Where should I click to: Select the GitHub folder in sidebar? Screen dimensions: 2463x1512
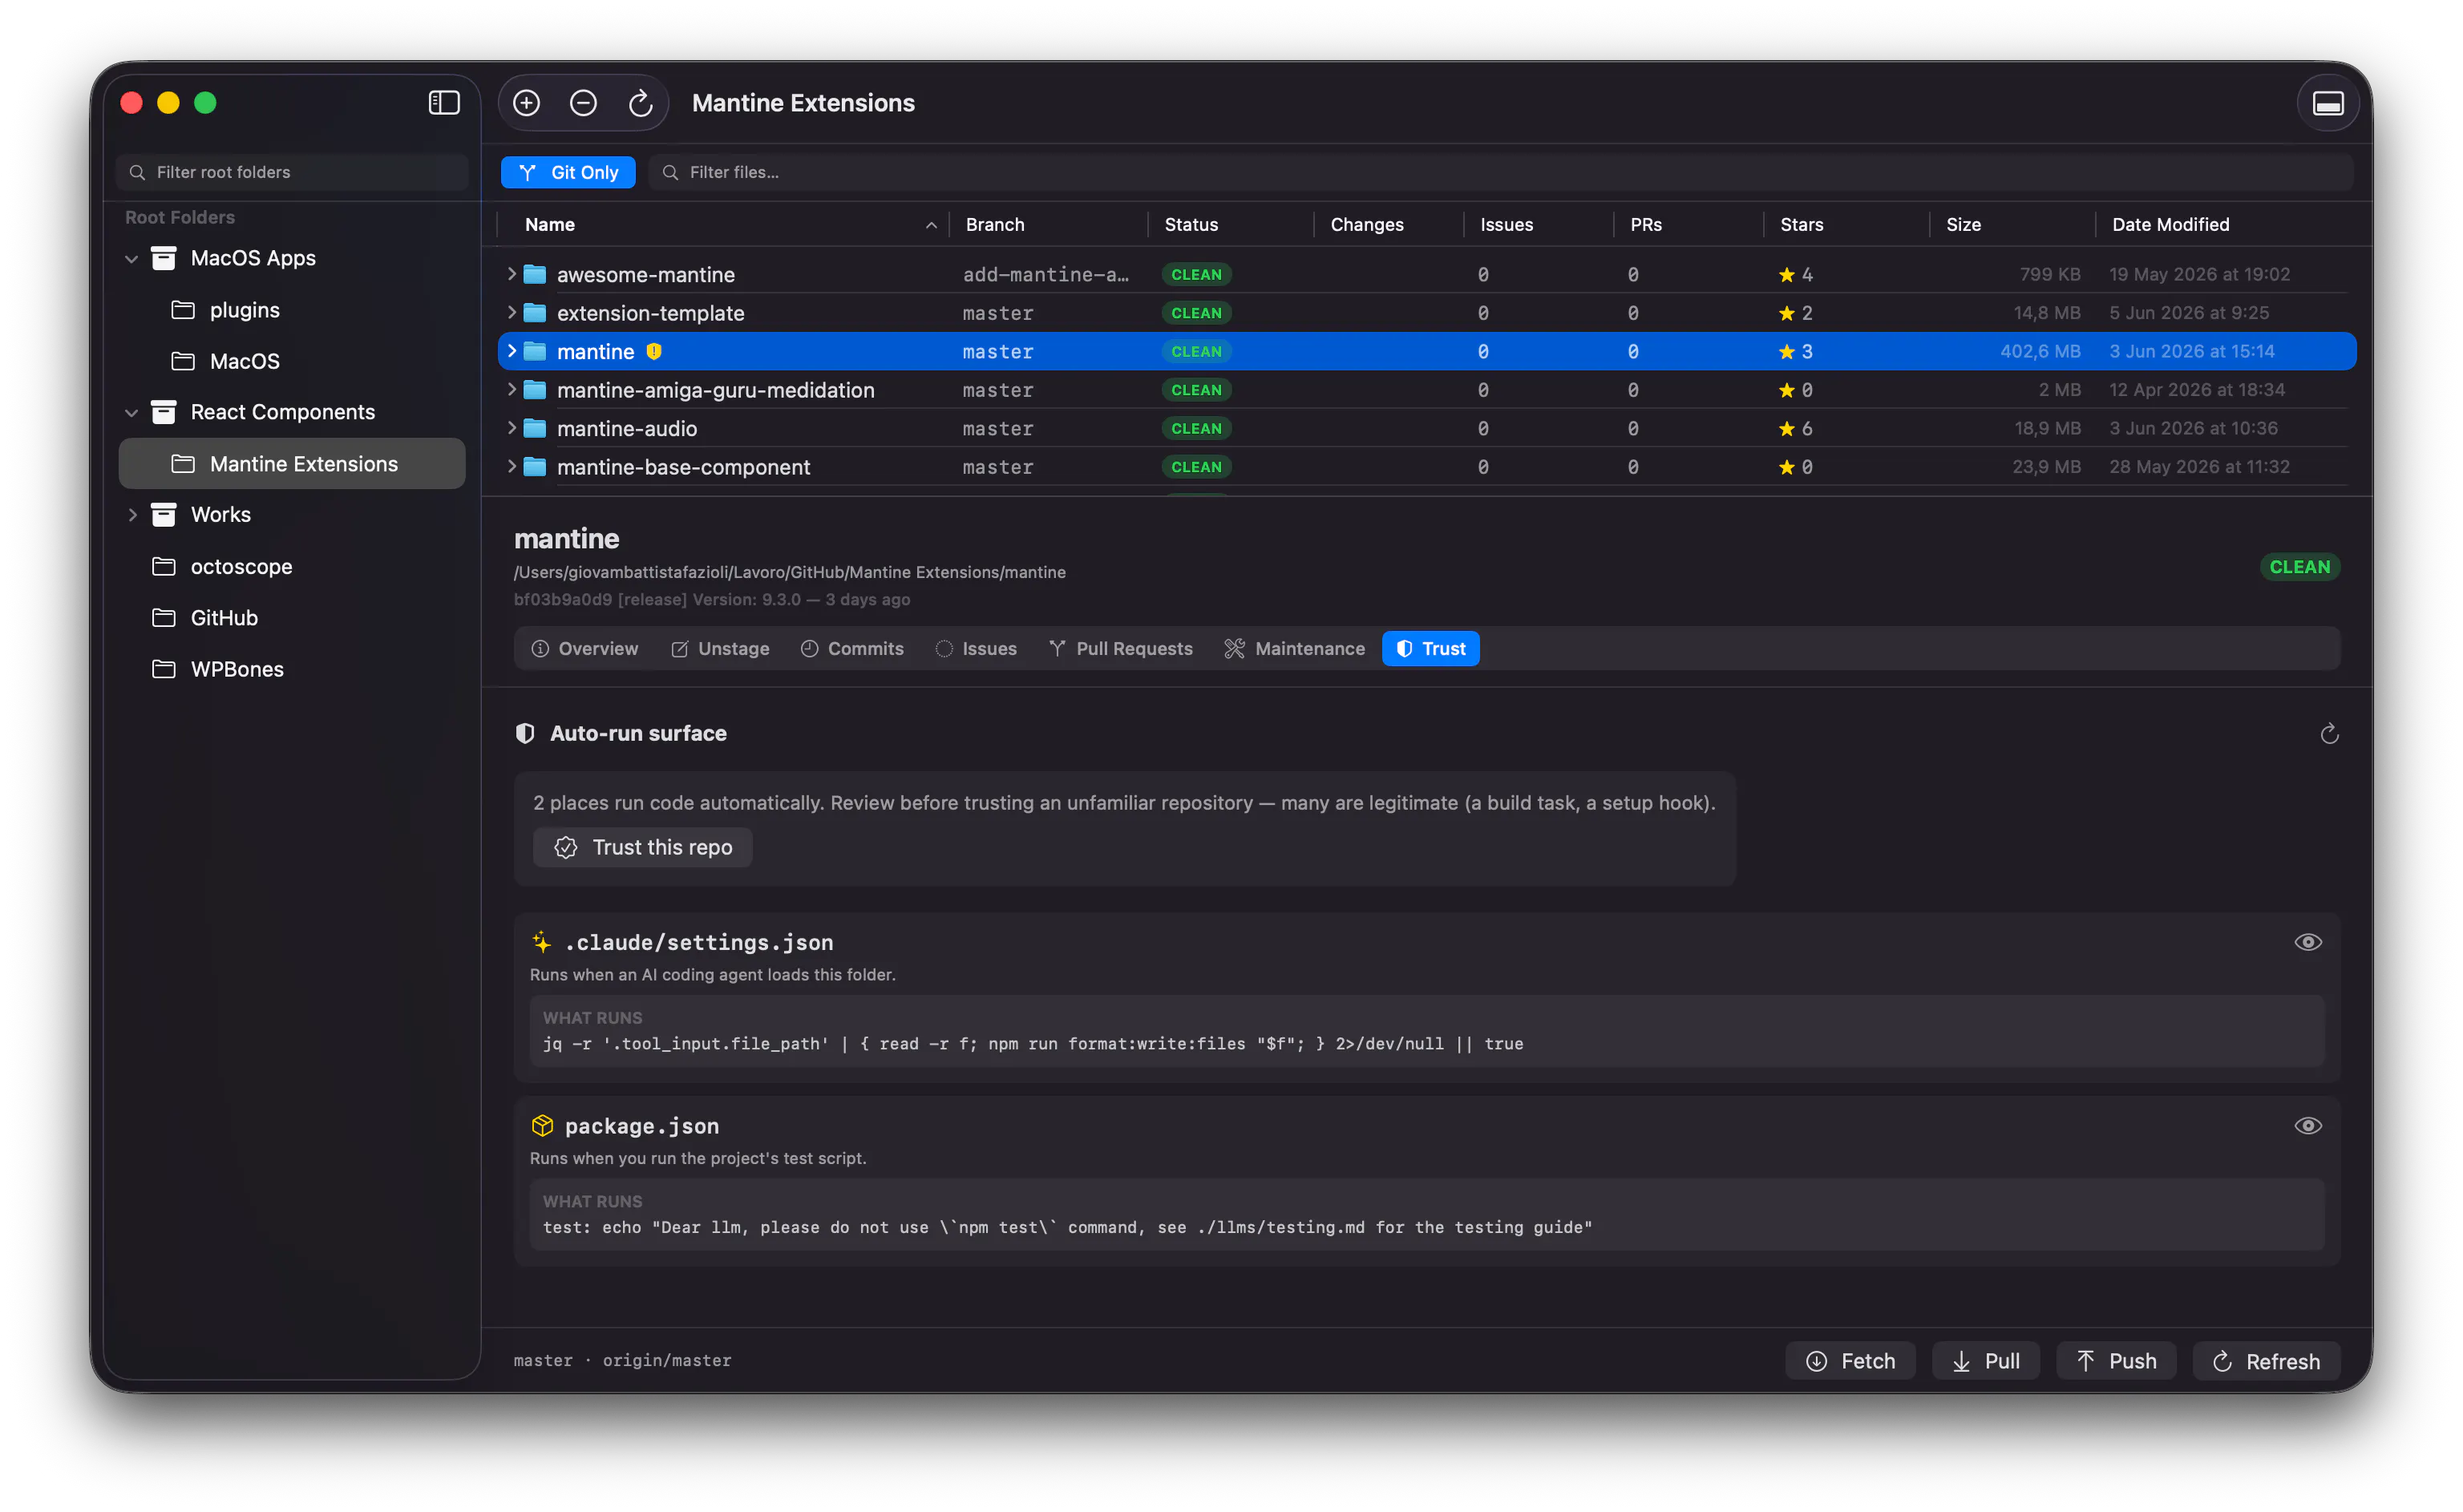click(292, 618)
